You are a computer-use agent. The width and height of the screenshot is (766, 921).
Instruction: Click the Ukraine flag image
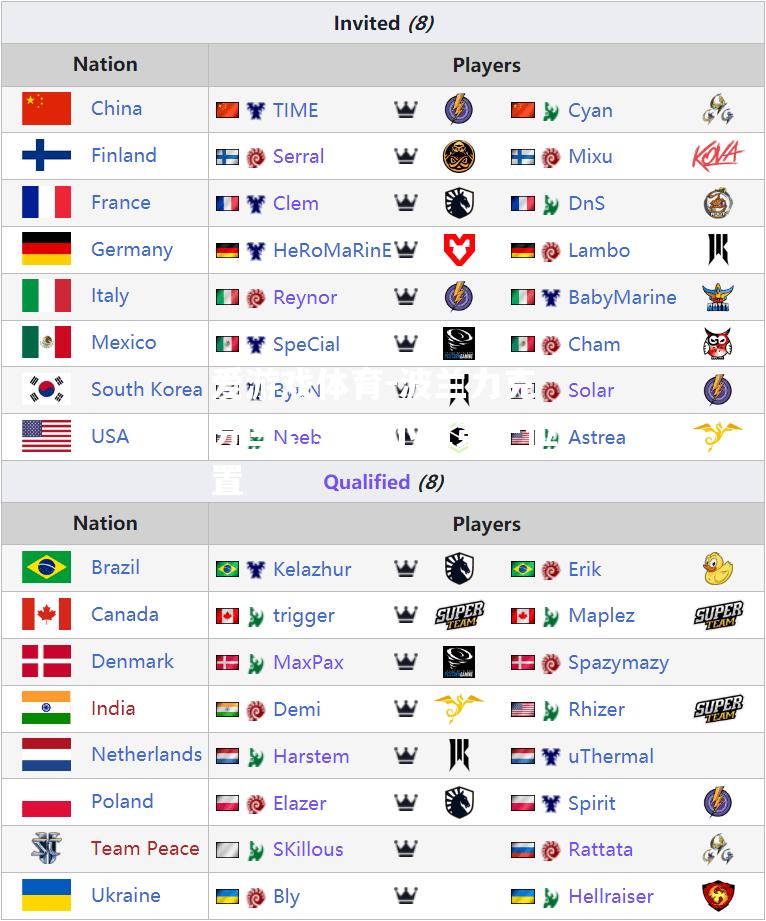[x=46, y=895]
